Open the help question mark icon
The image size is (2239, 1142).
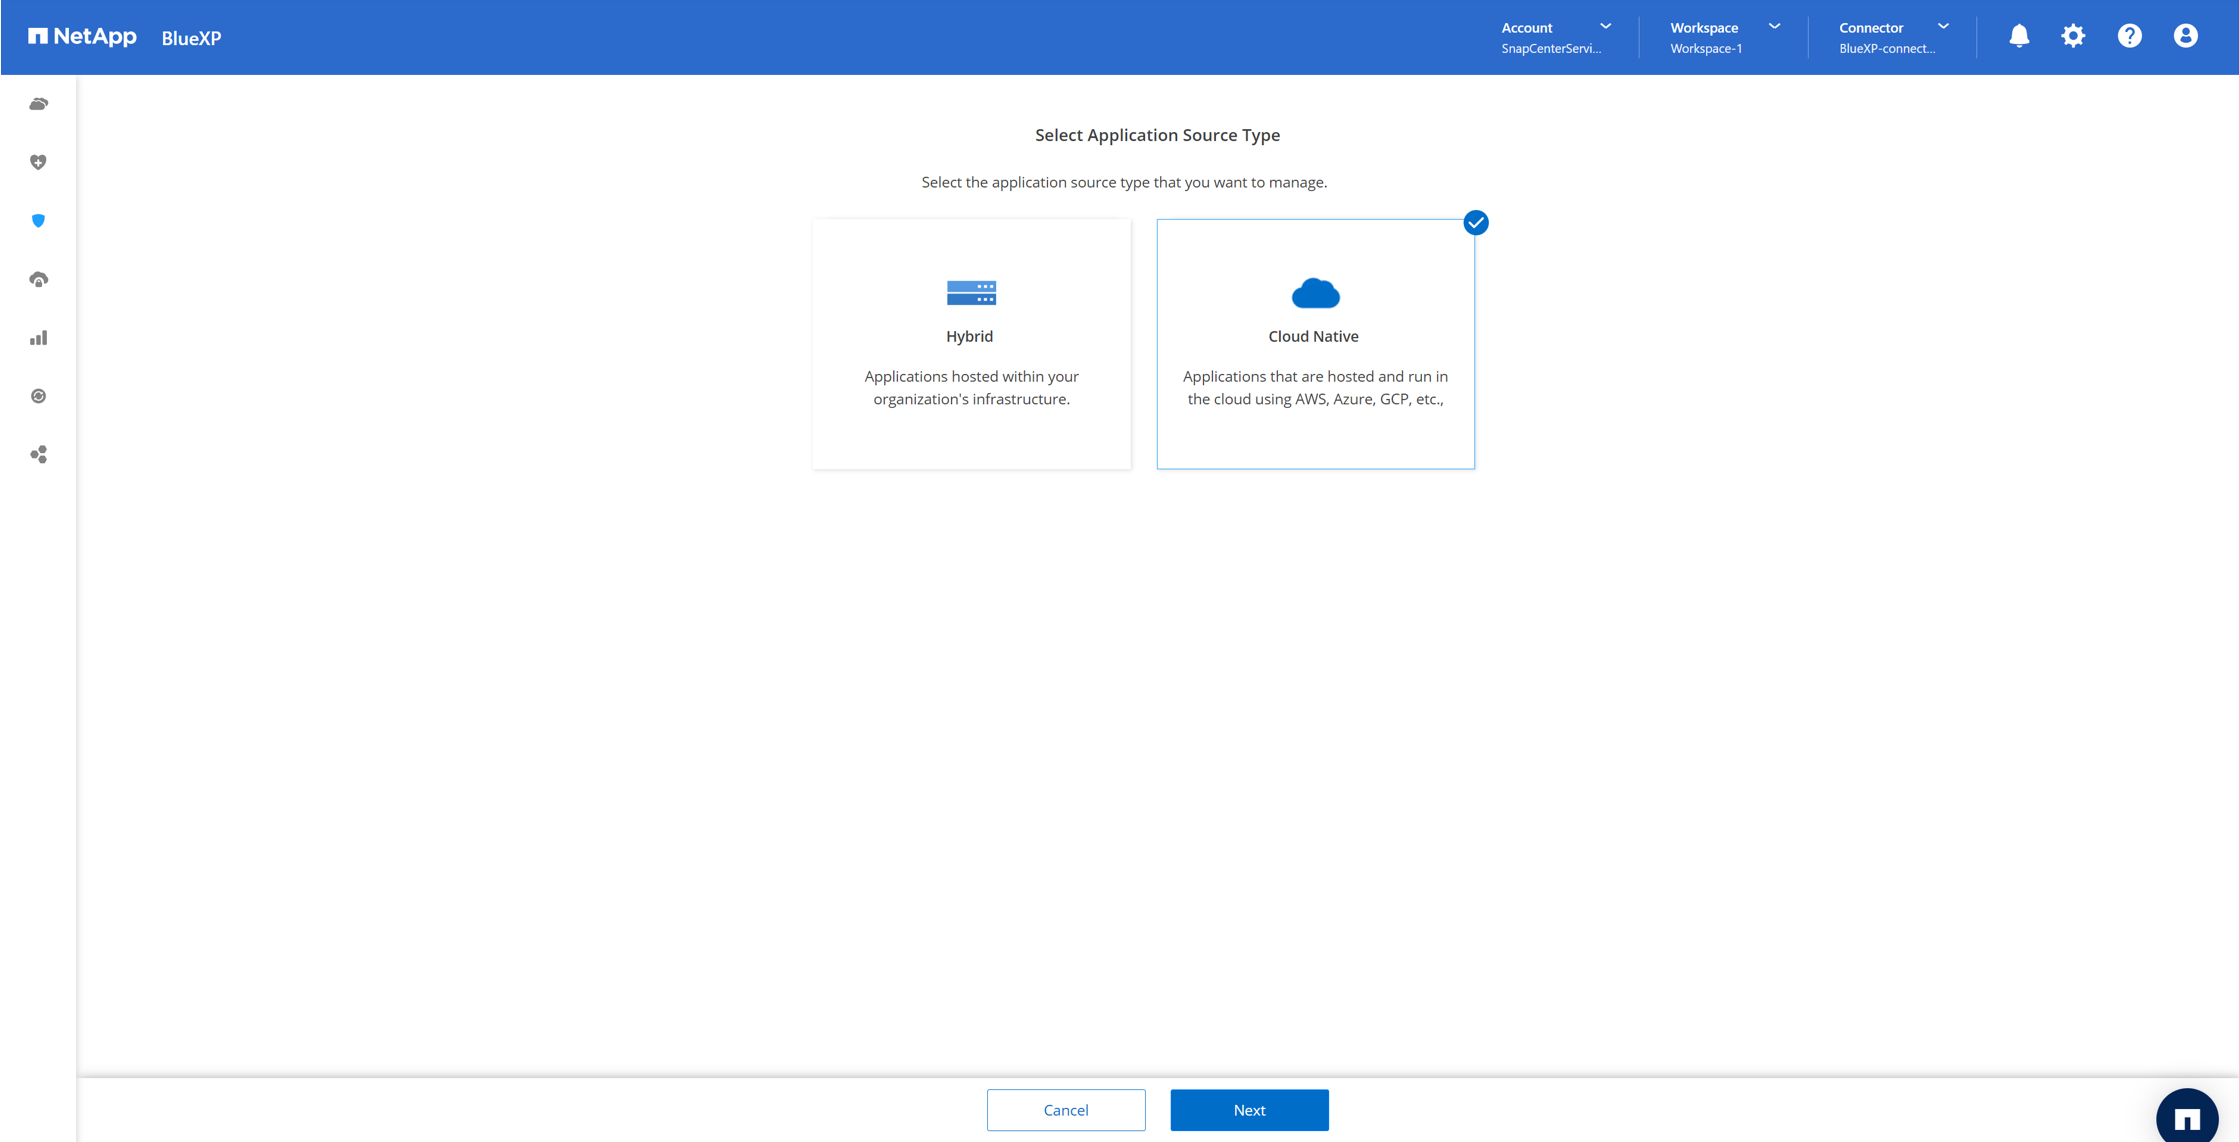[x=2129, y=36]
